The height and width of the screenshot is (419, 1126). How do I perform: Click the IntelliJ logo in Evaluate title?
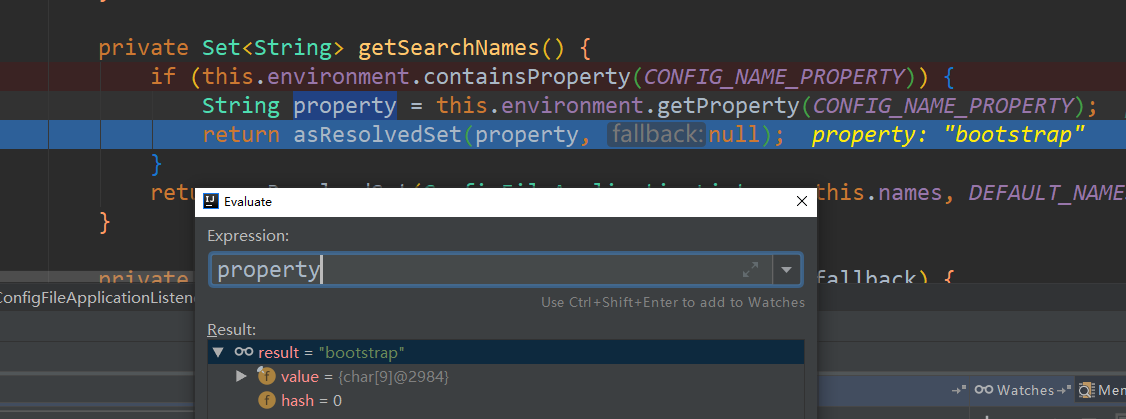click(x=211, y=201)
